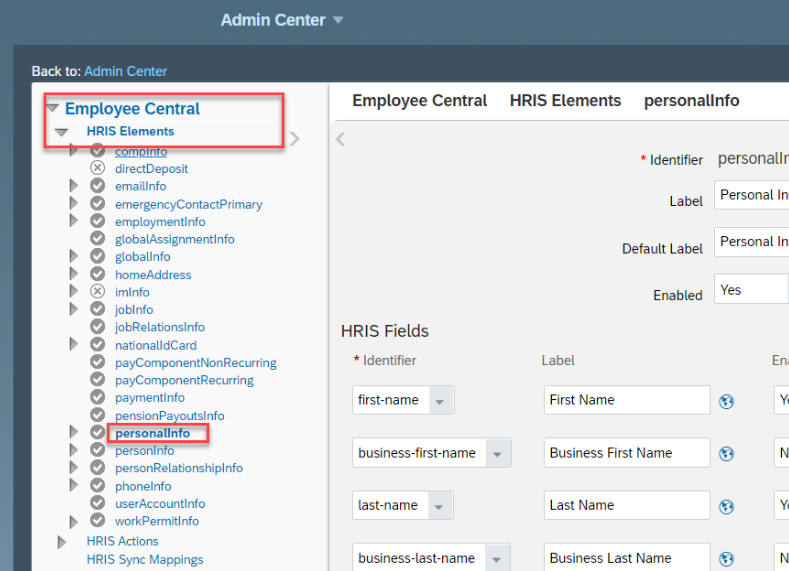Image resolution: width=789 pixels, height=571 pixels.
Task: Expand the personalInfo tree node
Action: click(x=73, y=432)
